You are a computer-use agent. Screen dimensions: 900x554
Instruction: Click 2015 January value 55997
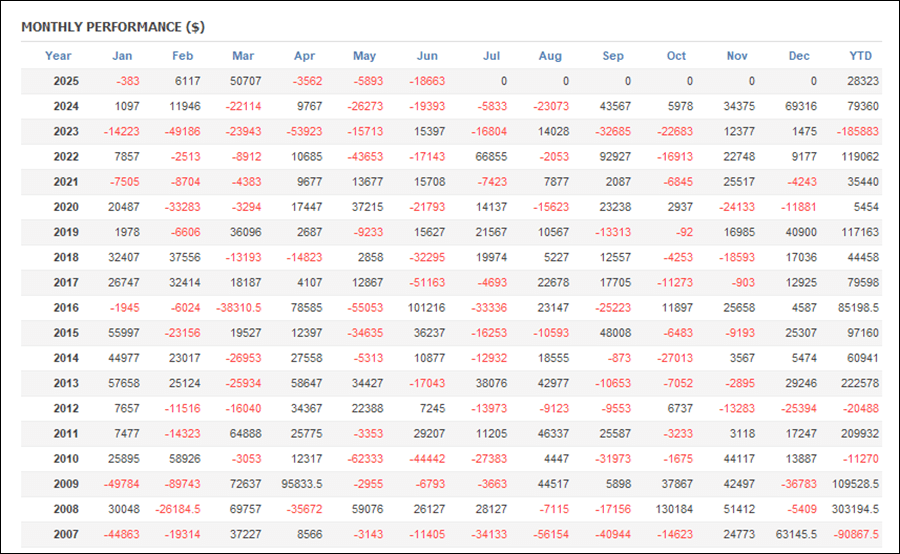123,333
